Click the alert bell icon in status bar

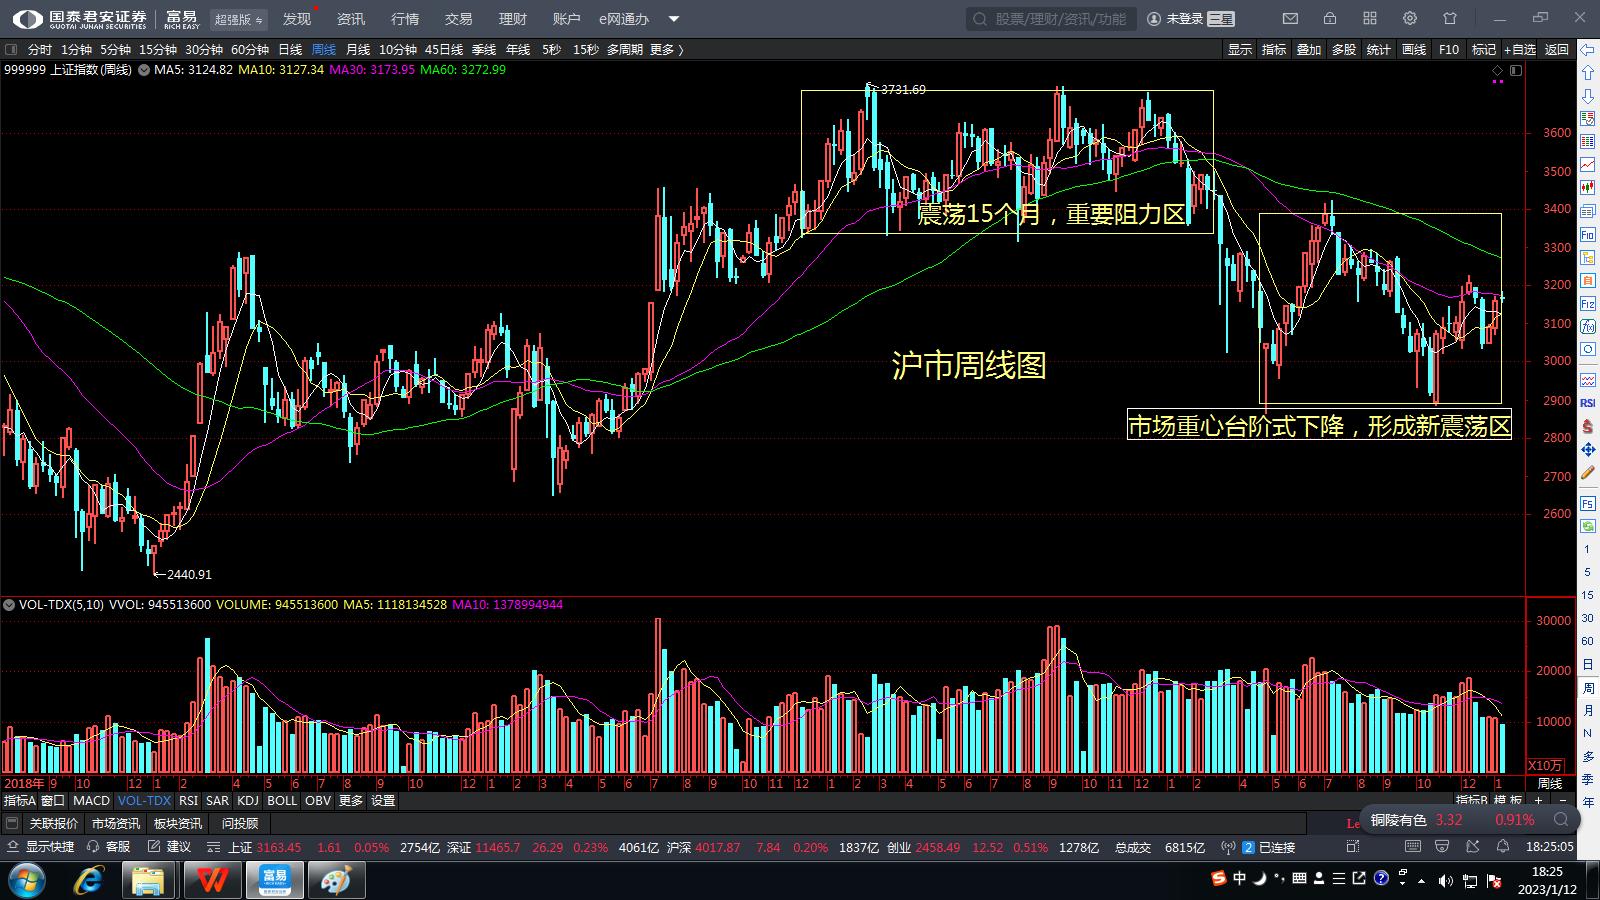(1503, 847)
